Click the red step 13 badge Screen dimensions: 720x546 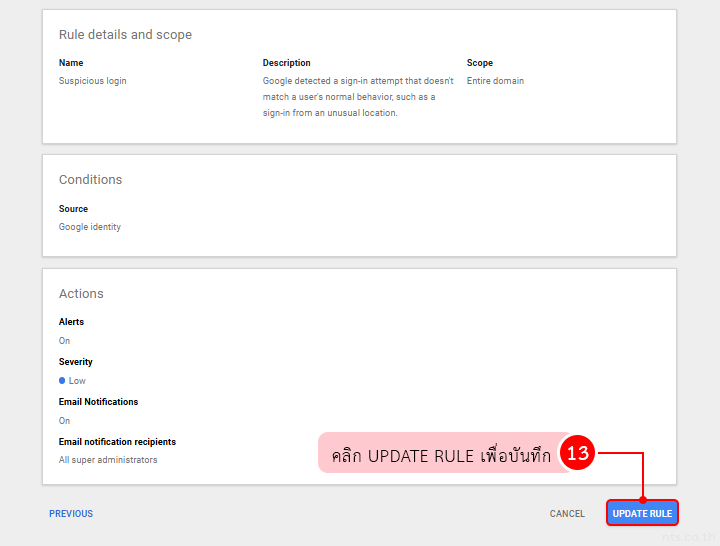[578, 454]
